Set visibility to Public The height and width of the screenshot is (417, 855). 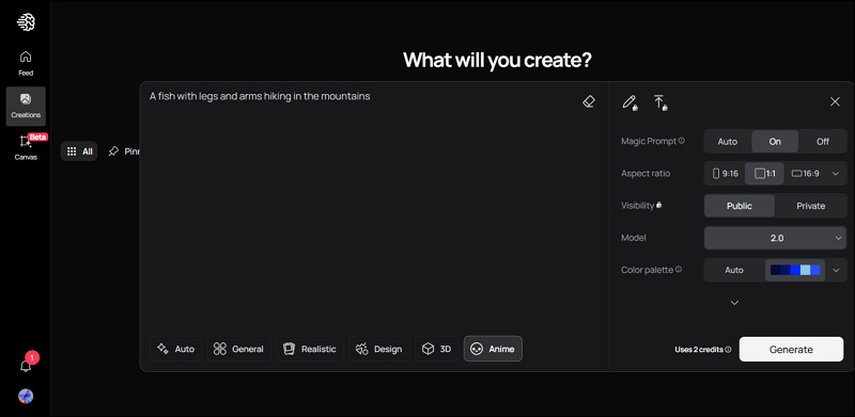coord(739,206)
